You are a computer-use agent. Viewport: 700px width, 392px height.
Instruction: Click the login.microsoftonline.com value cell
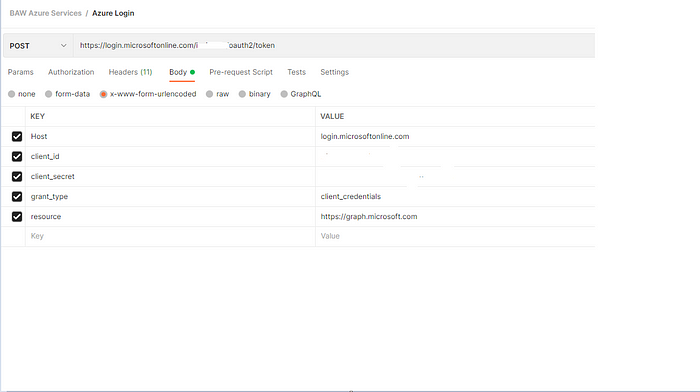[455, 137]
